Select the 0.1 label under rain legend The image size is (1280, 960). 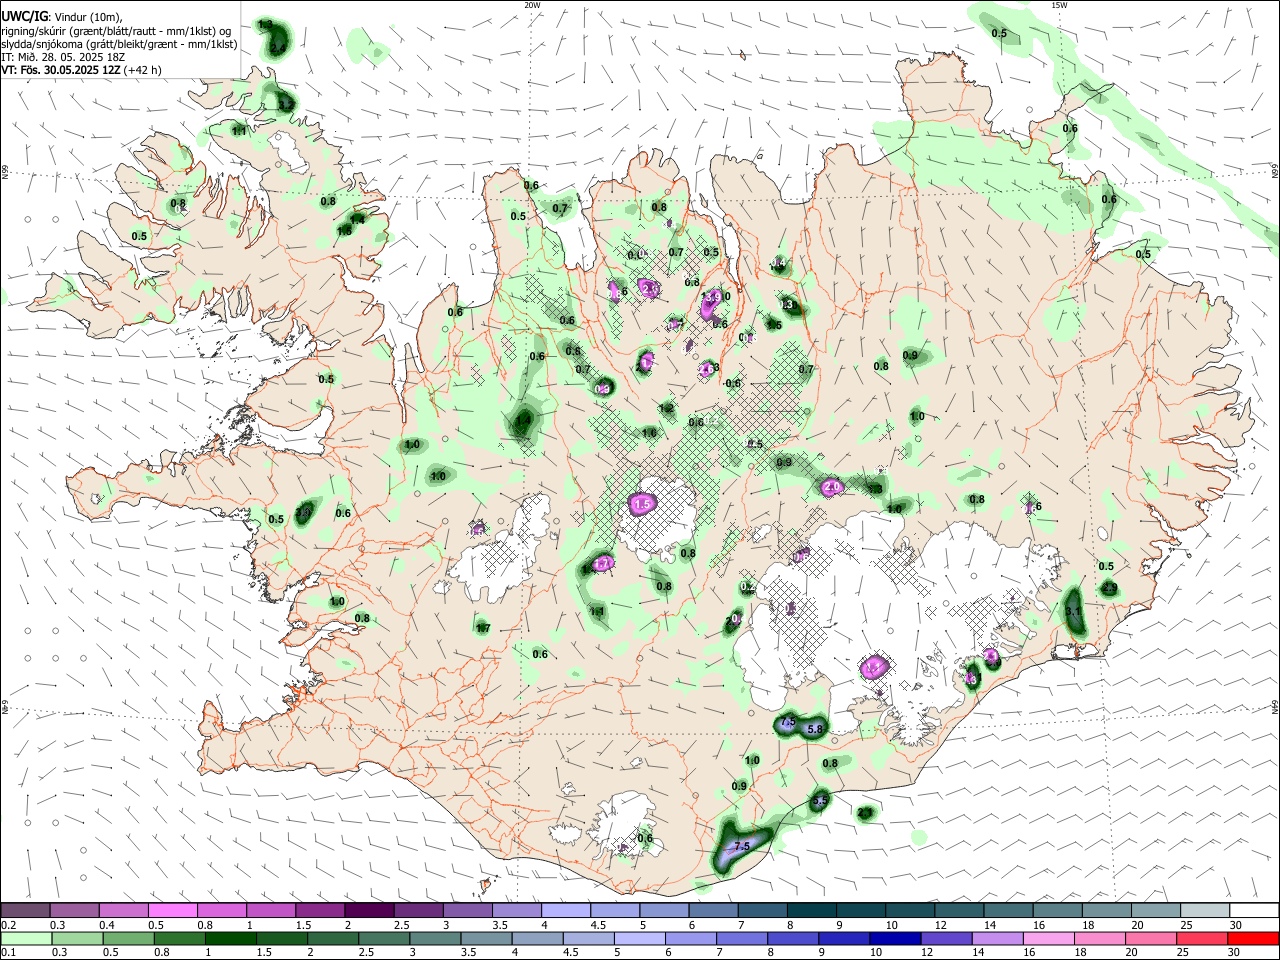[7, 952]
